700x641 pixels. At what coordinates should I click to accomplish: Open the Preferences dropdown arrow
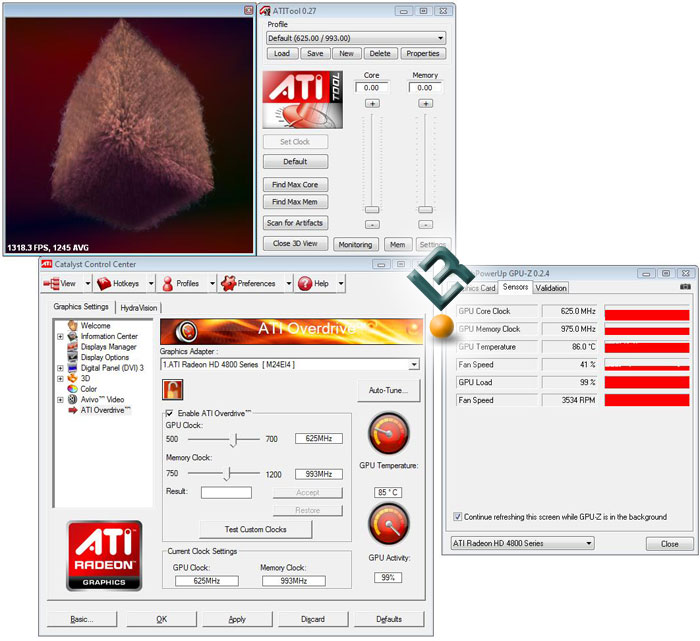click(289, 283)
